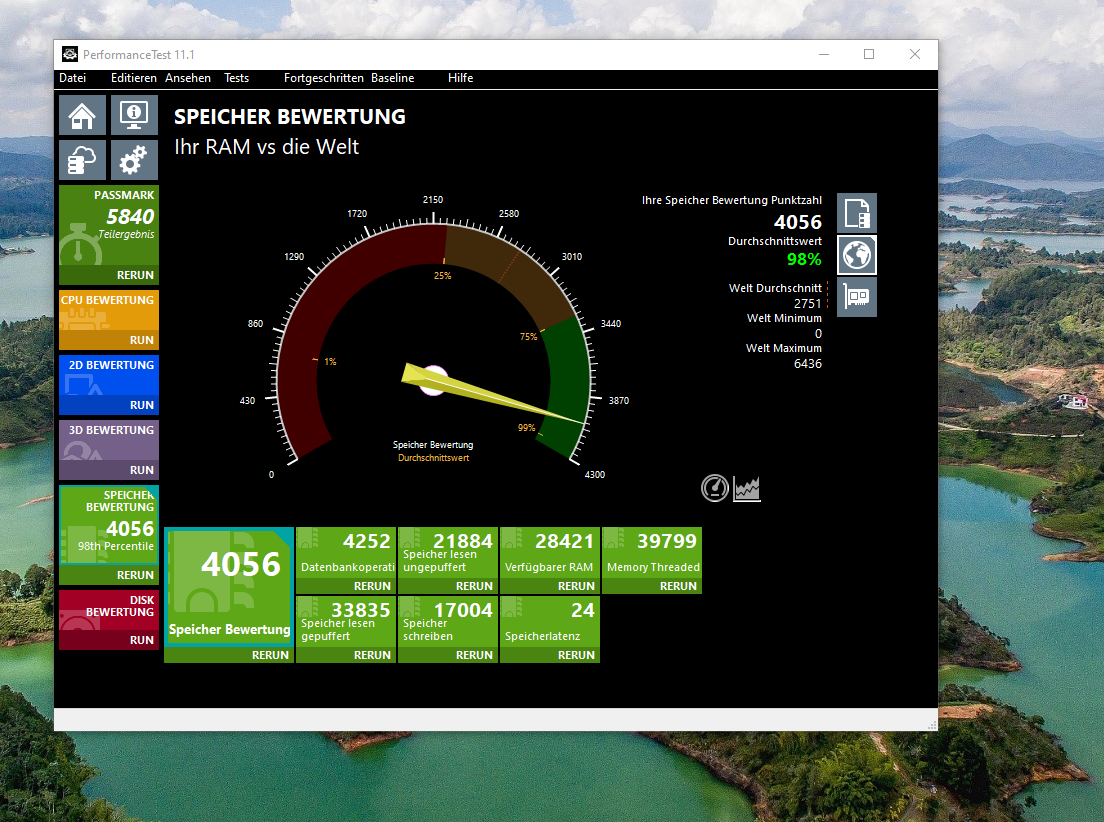Click the Welt Maximum 6436 value
This screenshot has width=1104, height=822.
[808, 363]
